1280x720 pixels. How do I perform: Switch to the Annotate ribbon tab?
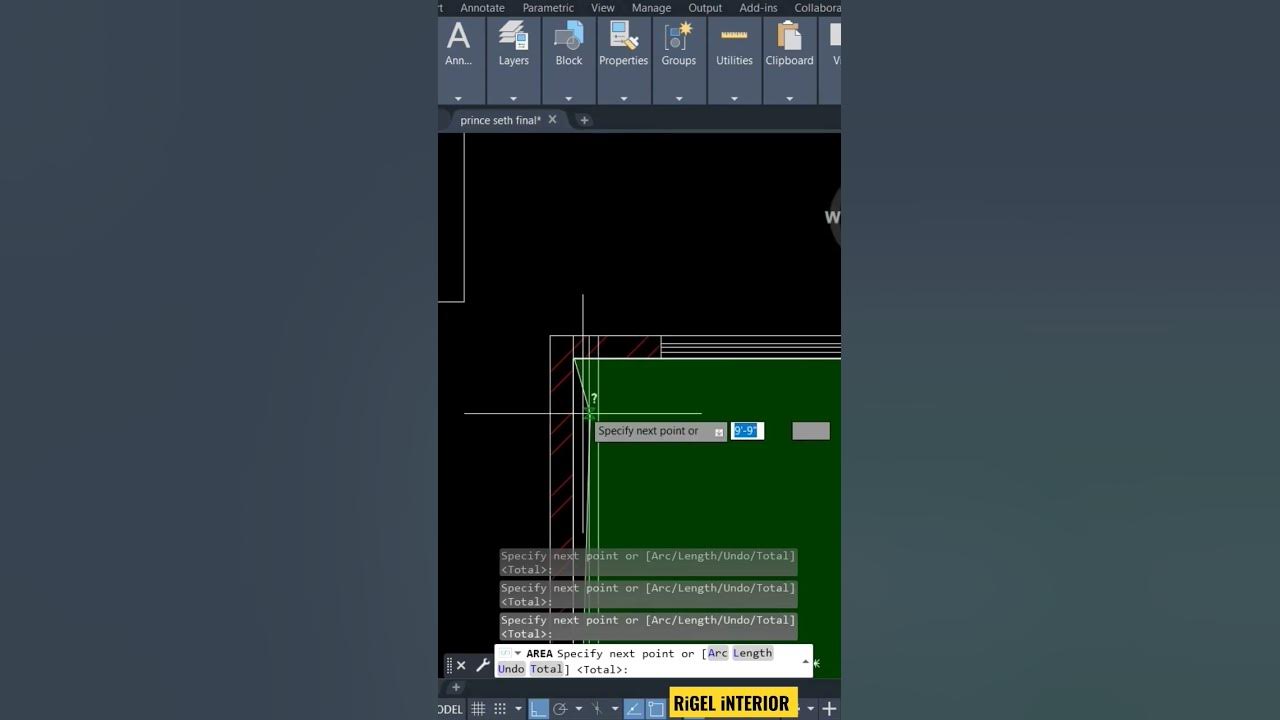pyautogui.click(x=482, y=8)
